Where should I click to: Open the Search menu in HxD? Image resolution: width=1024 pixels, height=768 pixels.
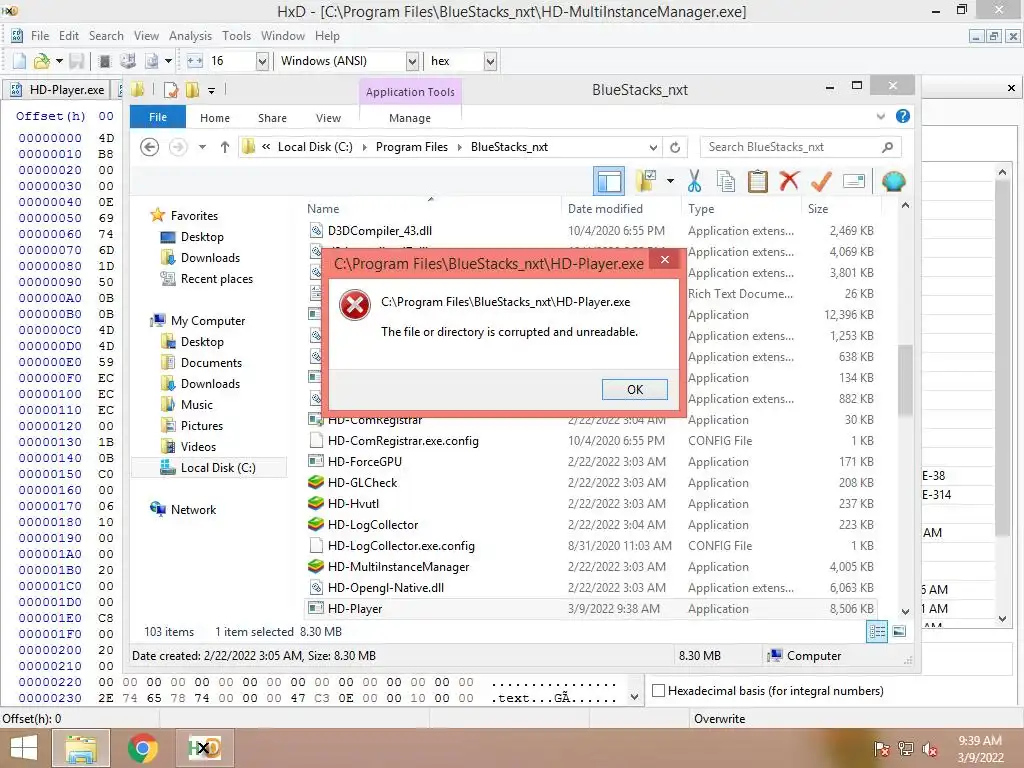(x=106, y=36)
